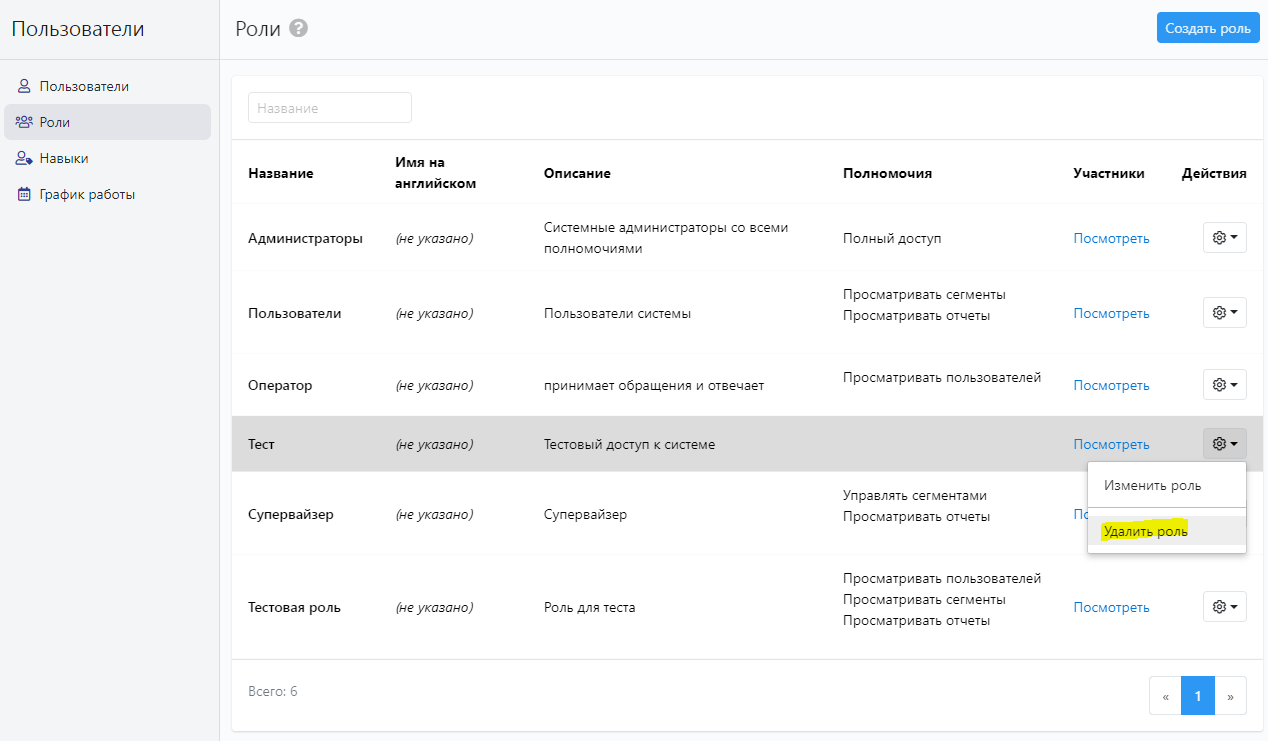This screenshot has height=741, width=1268.
Task: Open График работы in the sidebar
Action: coord(108,194)
